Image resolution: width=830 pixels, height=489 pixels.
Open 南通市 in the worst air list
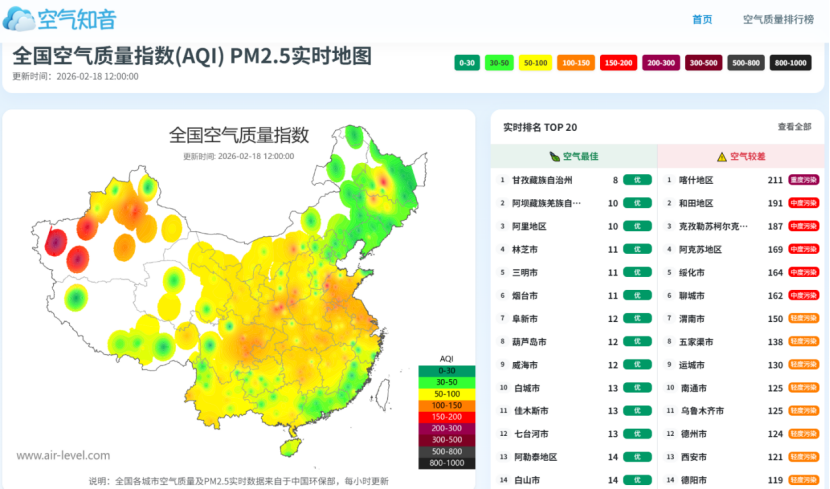pyautogui.click(x=693, y=388)
